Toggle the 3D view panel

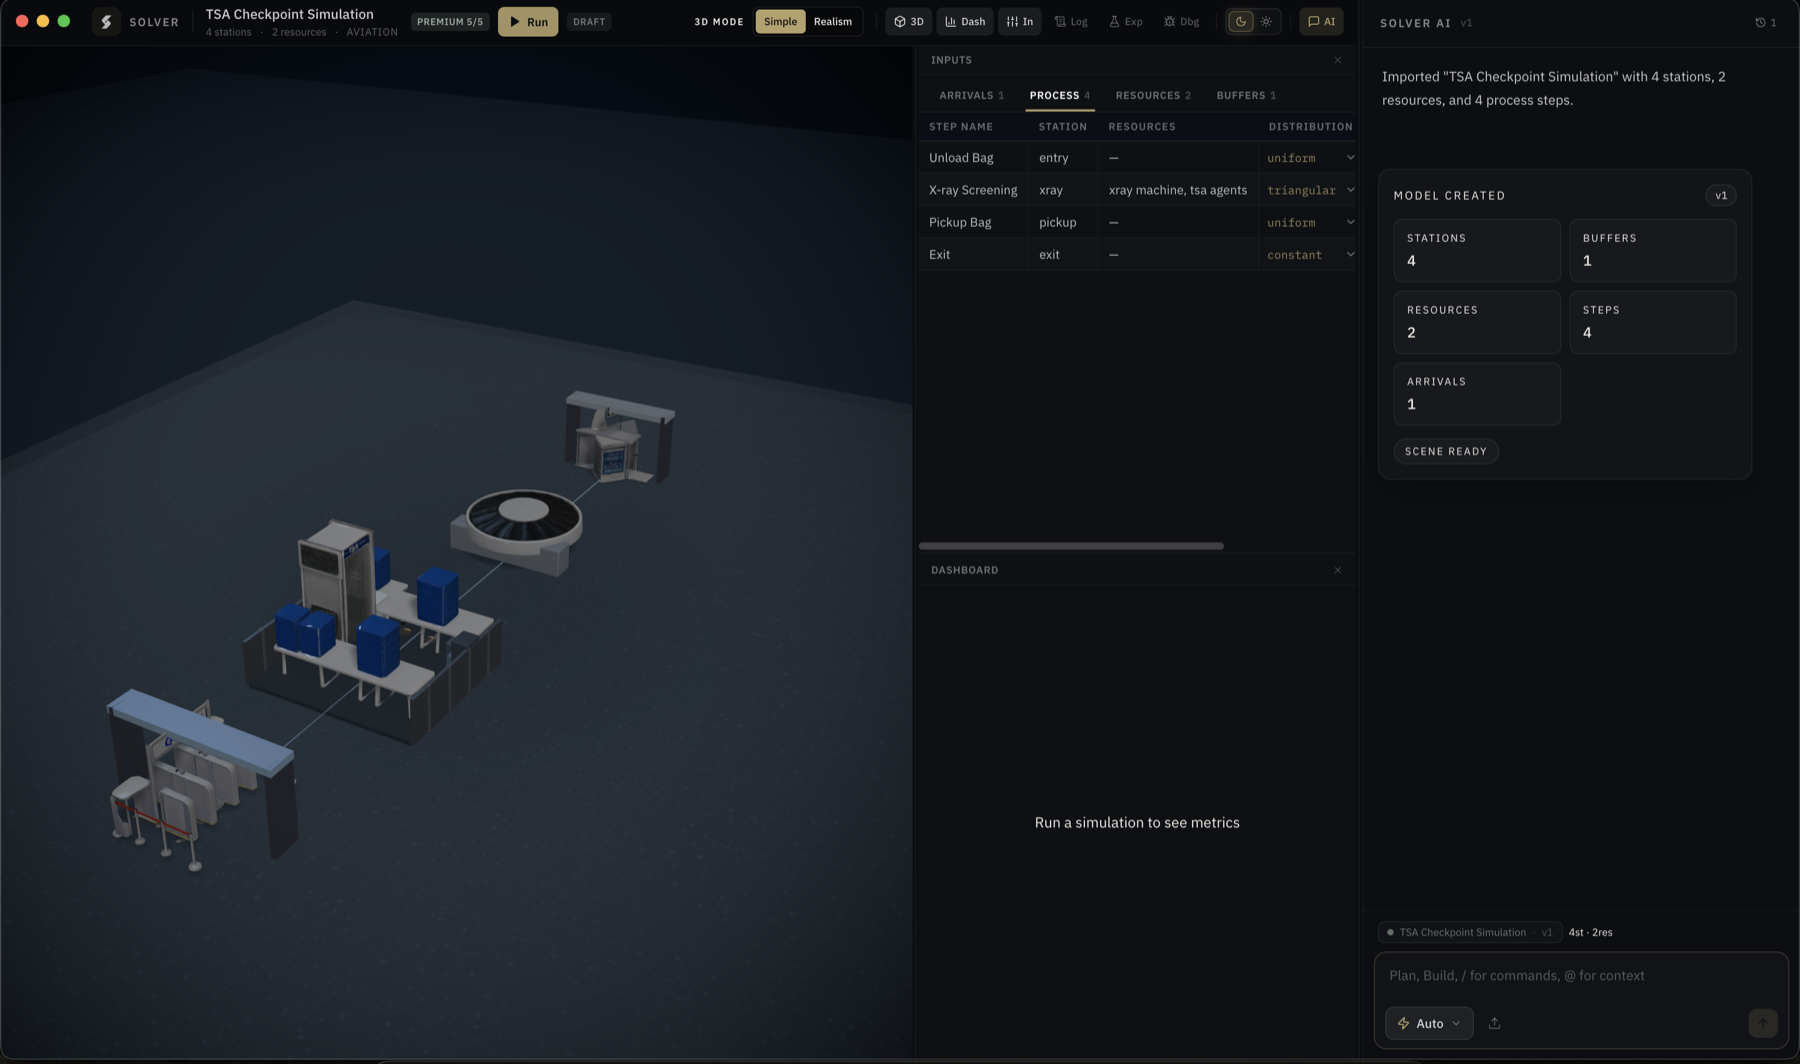pyautogui.click(x=909, y=21)
